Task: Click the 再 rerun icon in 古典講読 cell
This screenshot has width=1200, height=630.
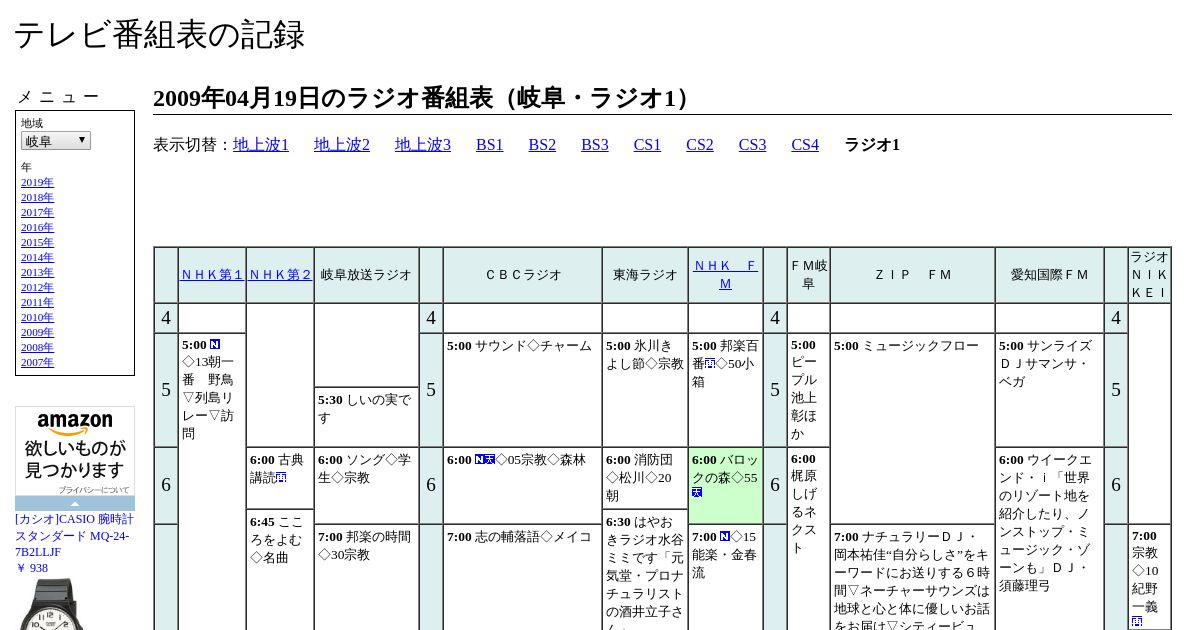Action: (281, 478)
